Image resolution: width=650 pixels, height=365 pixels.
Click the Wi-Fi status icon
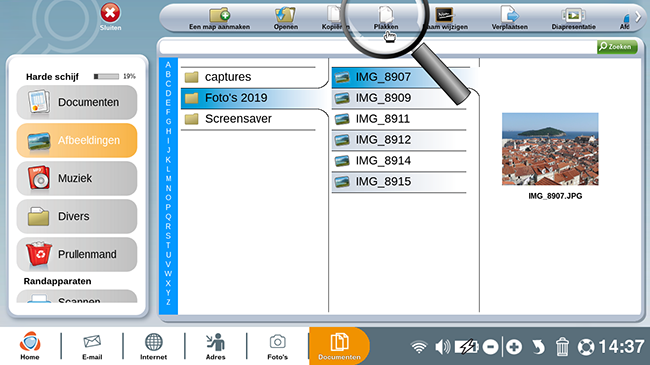[419, 347]
